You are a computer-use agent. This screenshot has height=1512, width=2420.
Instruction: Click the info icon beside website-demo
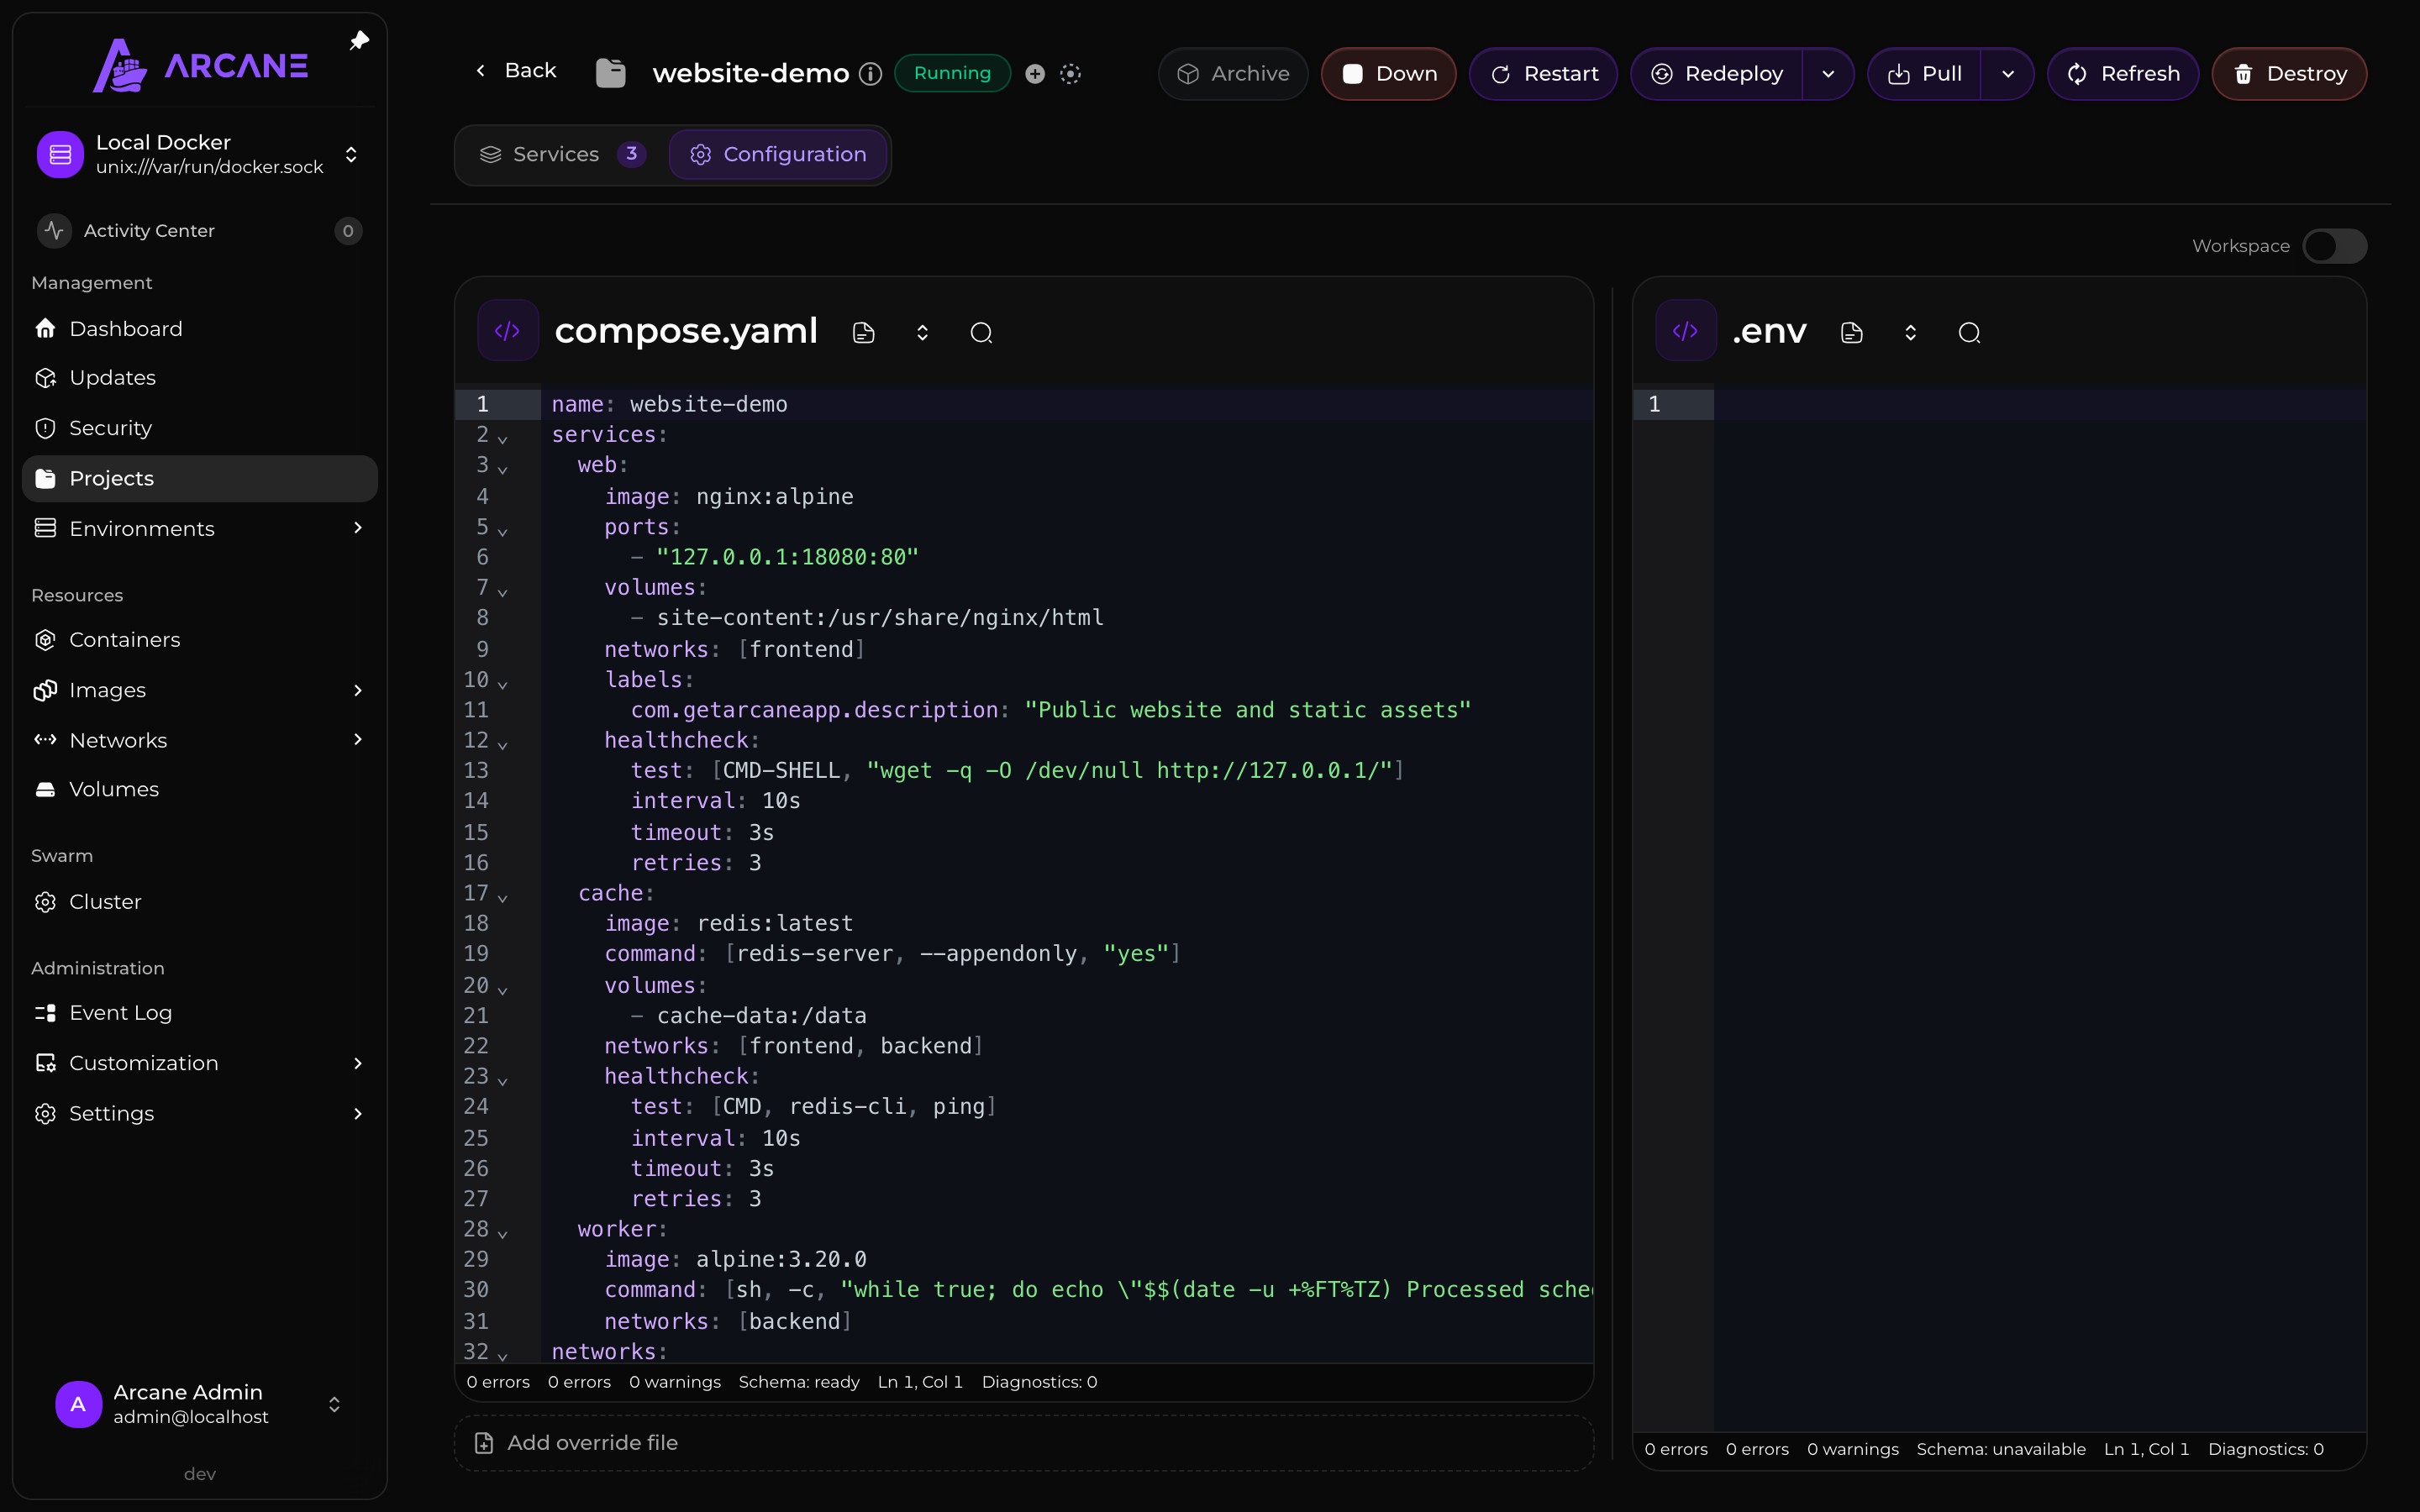pyautogui.click(x=871, y=74)
